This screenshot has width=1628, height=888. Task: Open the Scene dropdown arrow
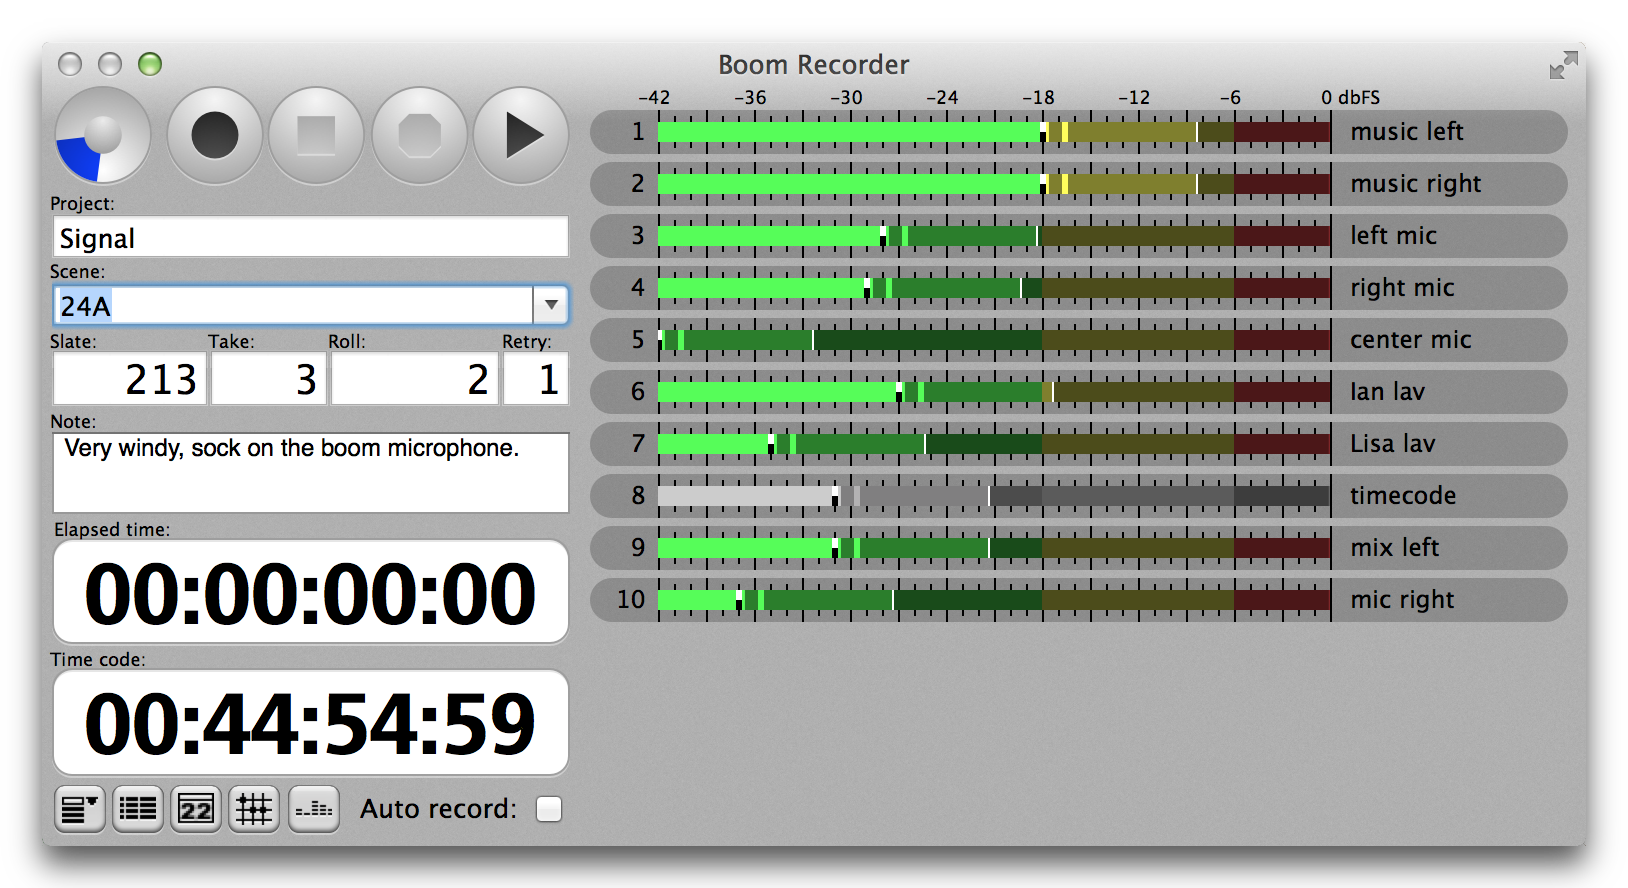[551, 305]
